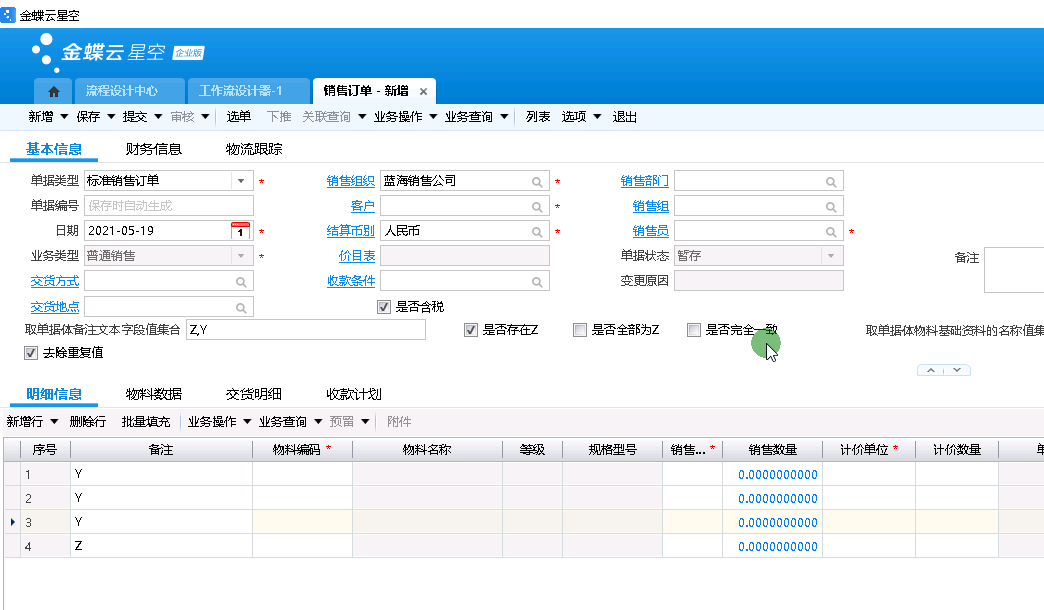The image size is (1044, 610).
Task: Open 新增行 dropdown arrow
Action: click(54, 422)
